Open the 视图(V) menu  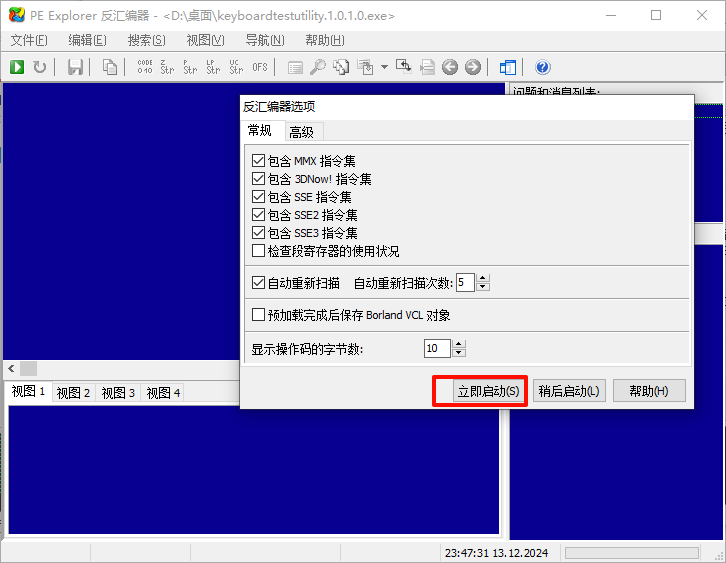[205, 40]
